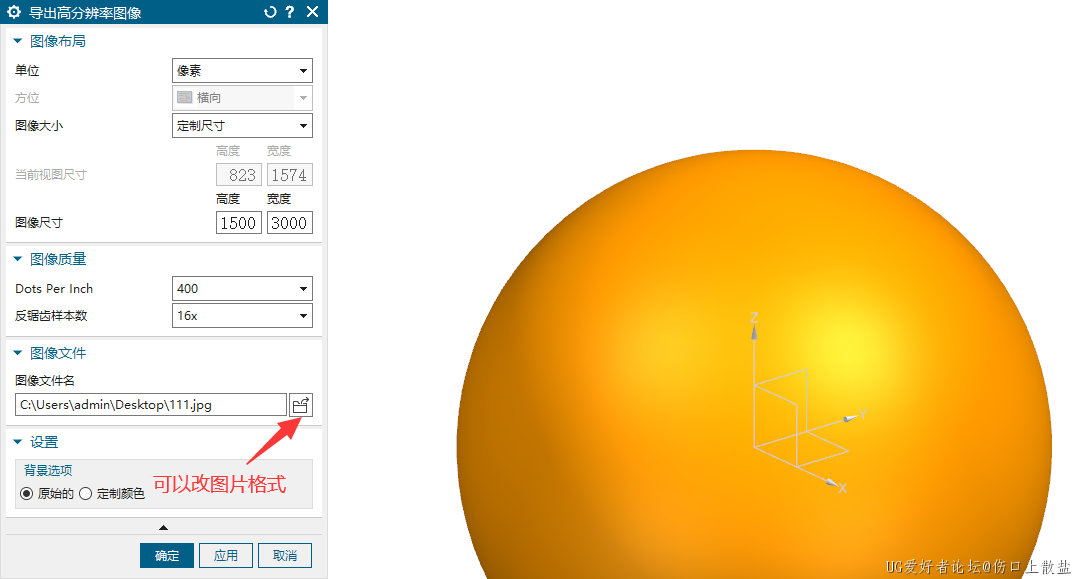
Task: Click the settings gear icon in dialog title
Action: pos(14,12)
